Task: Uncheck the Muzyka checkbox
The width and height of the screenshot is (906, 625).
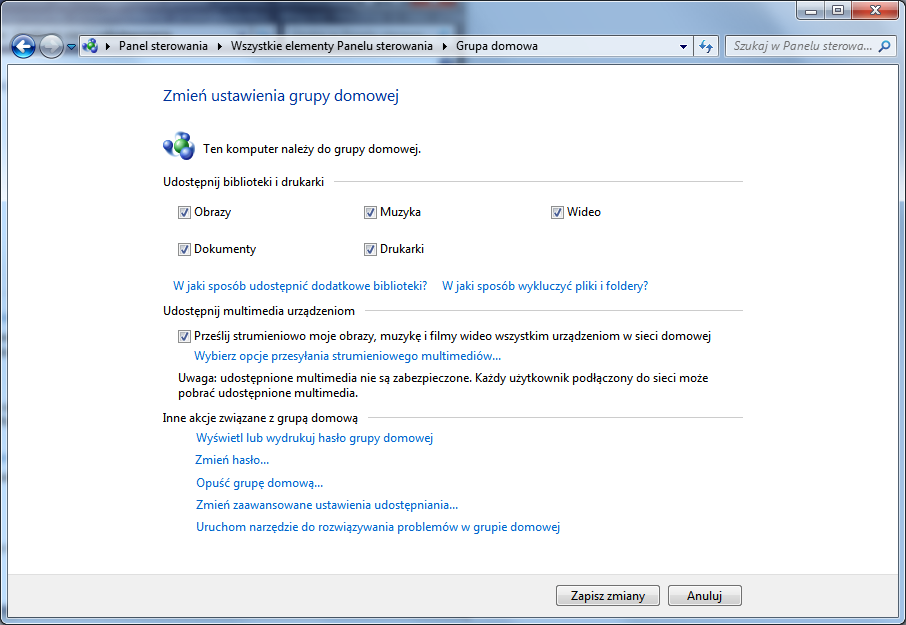Action: pyautogui.click(x=370, y=213)
